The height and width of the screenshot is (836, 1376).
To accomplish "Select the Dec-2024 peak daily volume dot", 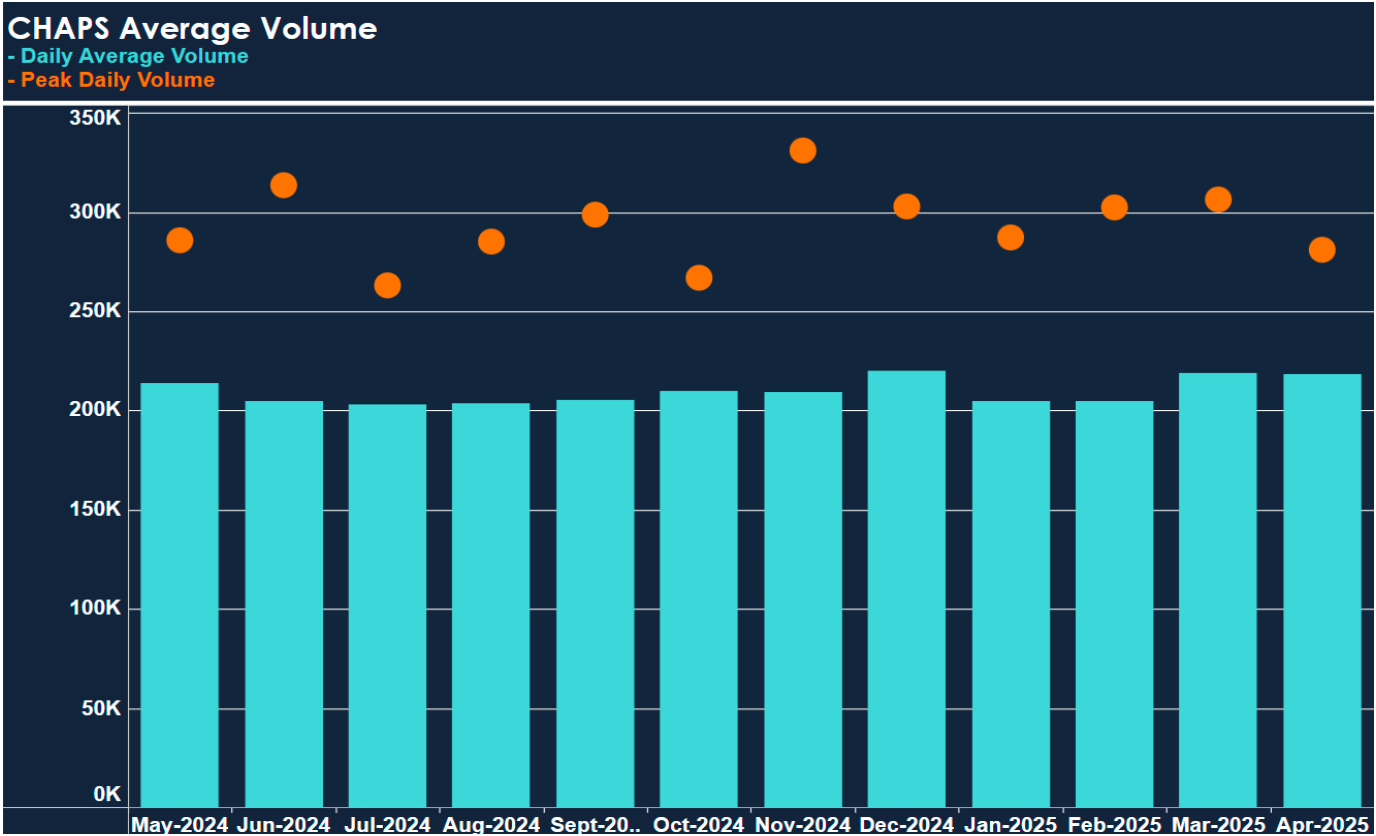I will click(907, 206).
